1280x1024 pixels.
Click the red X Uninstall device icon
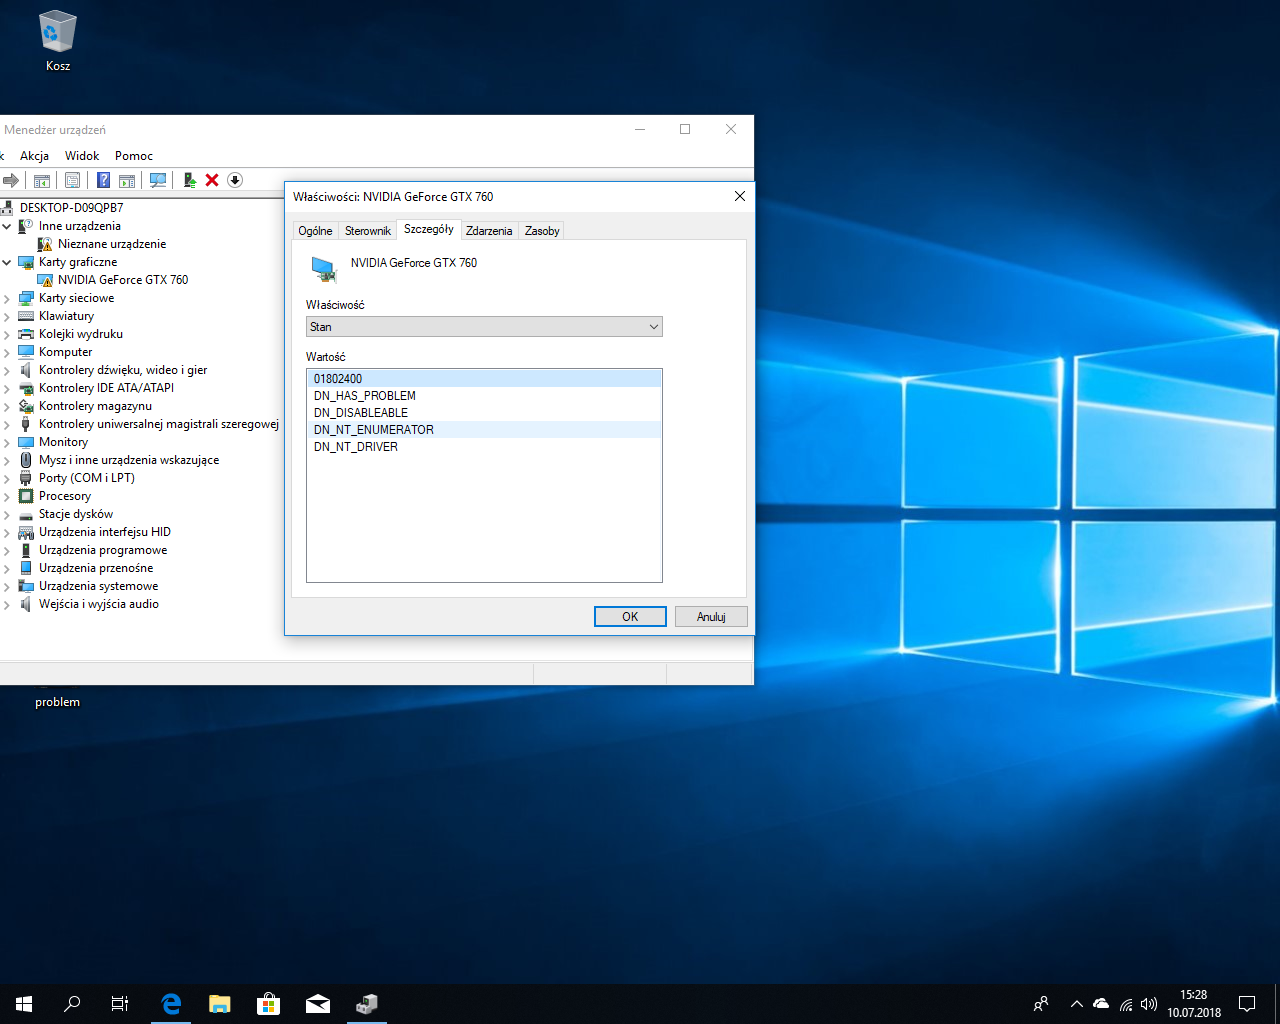[x=212, y=180]
